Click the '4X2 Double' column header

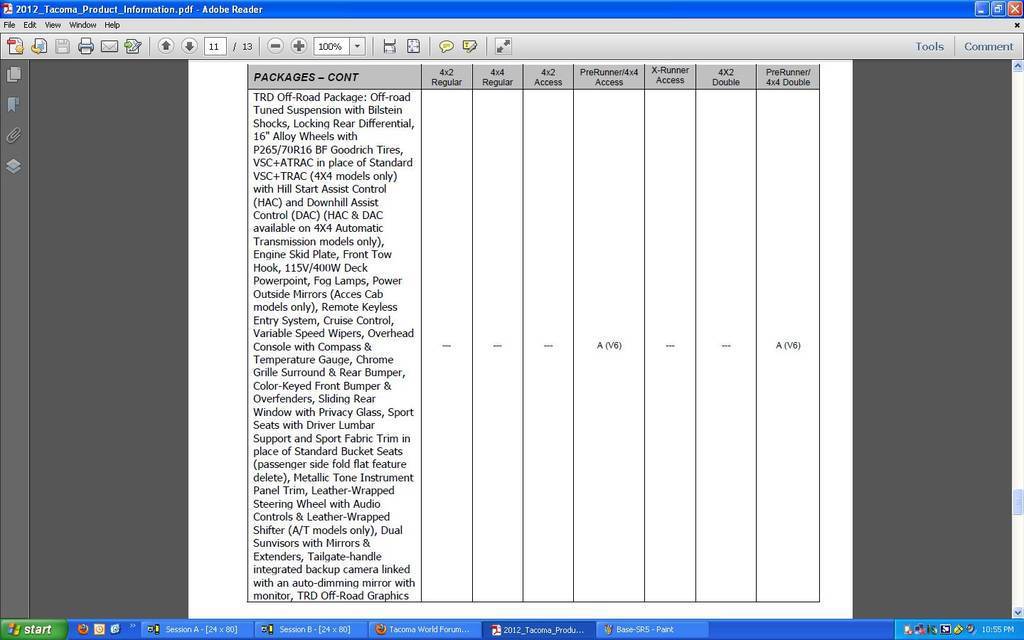coord(726,76)
